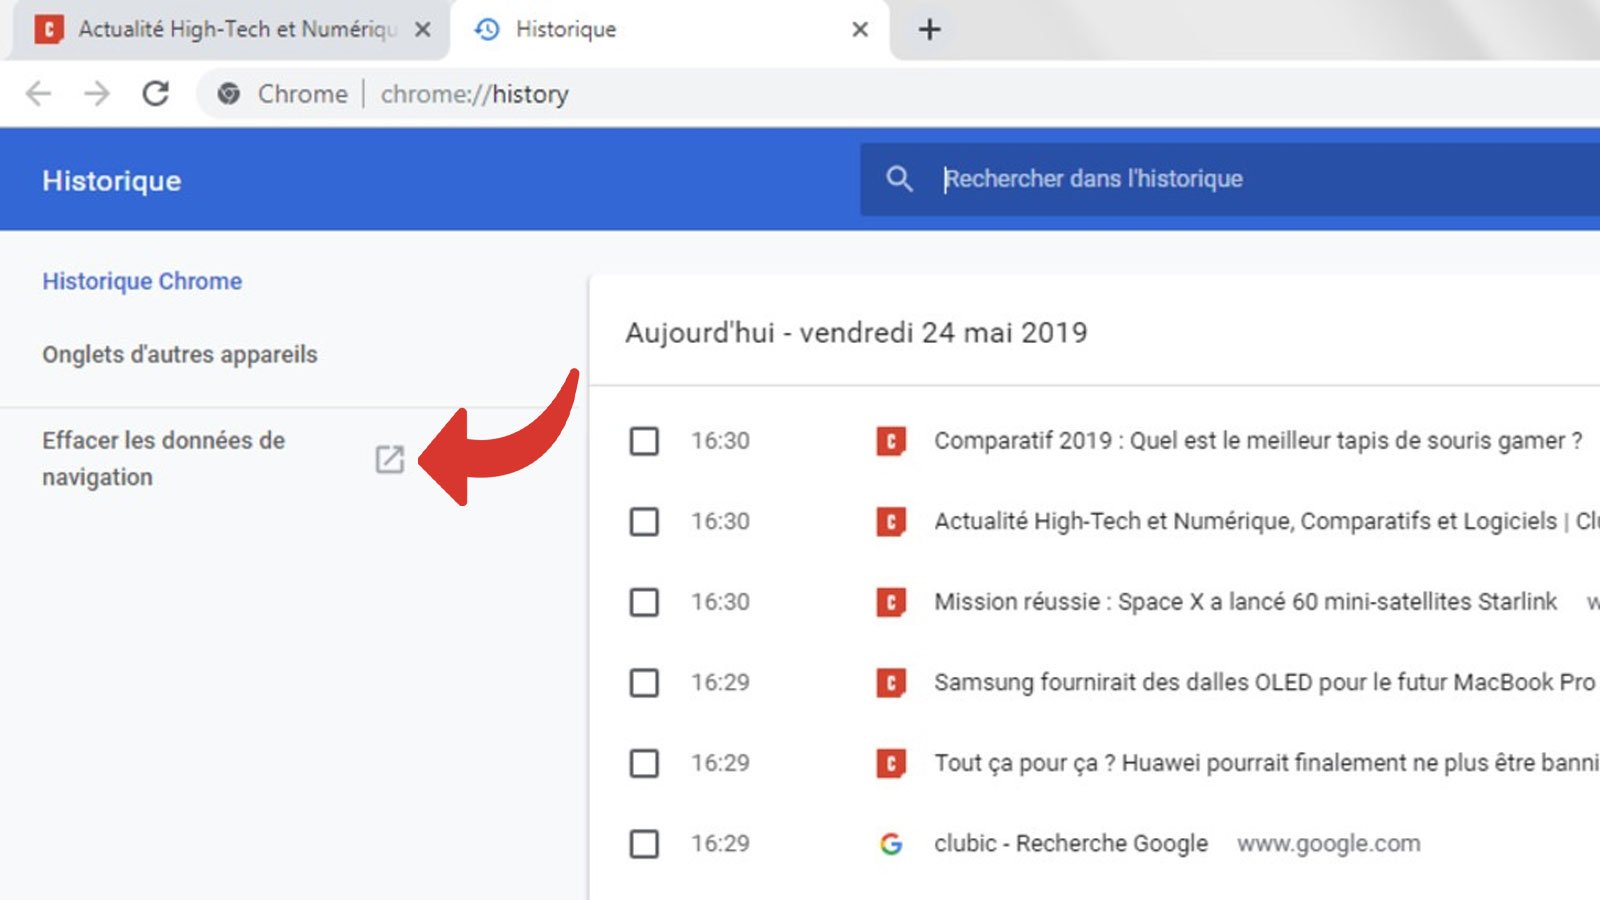This screenshot has height=900, width=1600.
Task: Open Historique Chrome in the sidebar
Action: 142,281
